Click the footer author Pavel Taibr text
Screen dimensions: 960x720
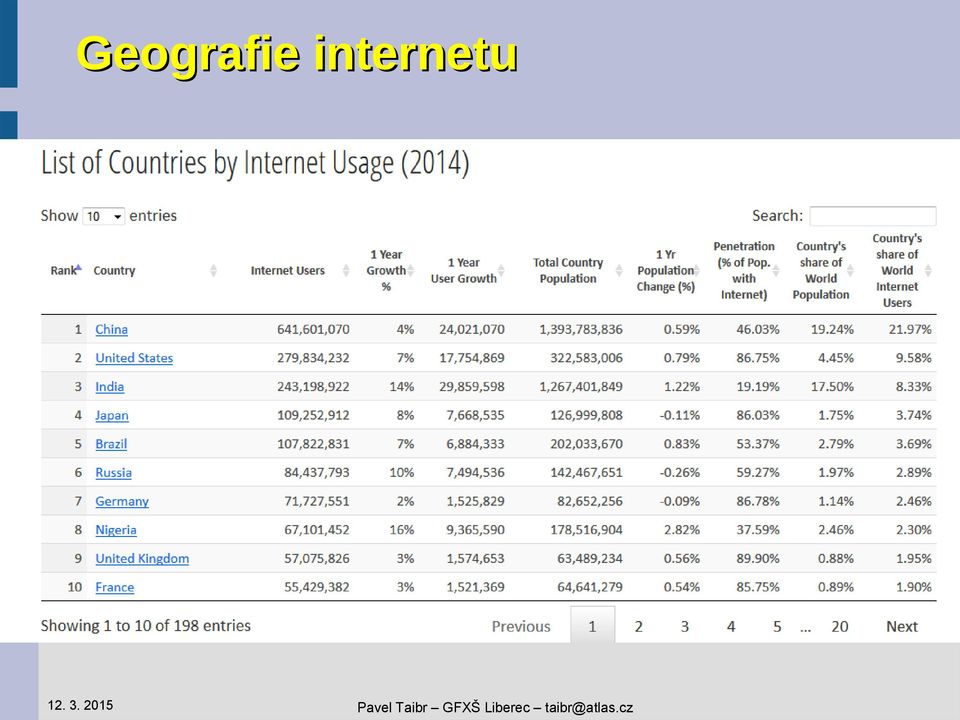pos(495,708)
